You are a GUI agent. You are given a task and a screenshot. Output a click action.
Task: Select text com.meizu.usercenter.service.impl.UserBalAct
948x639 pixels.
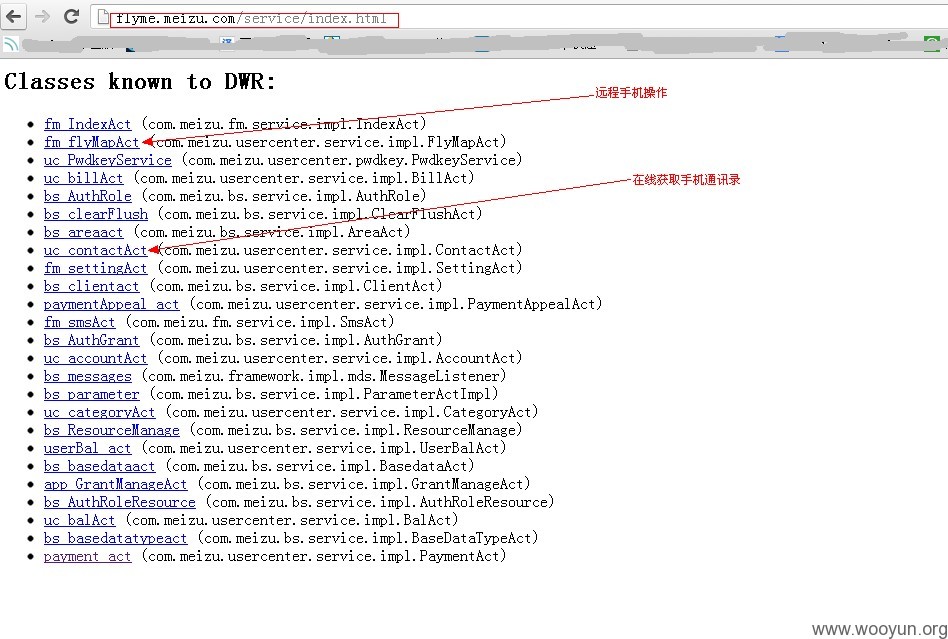pos(323,449)
